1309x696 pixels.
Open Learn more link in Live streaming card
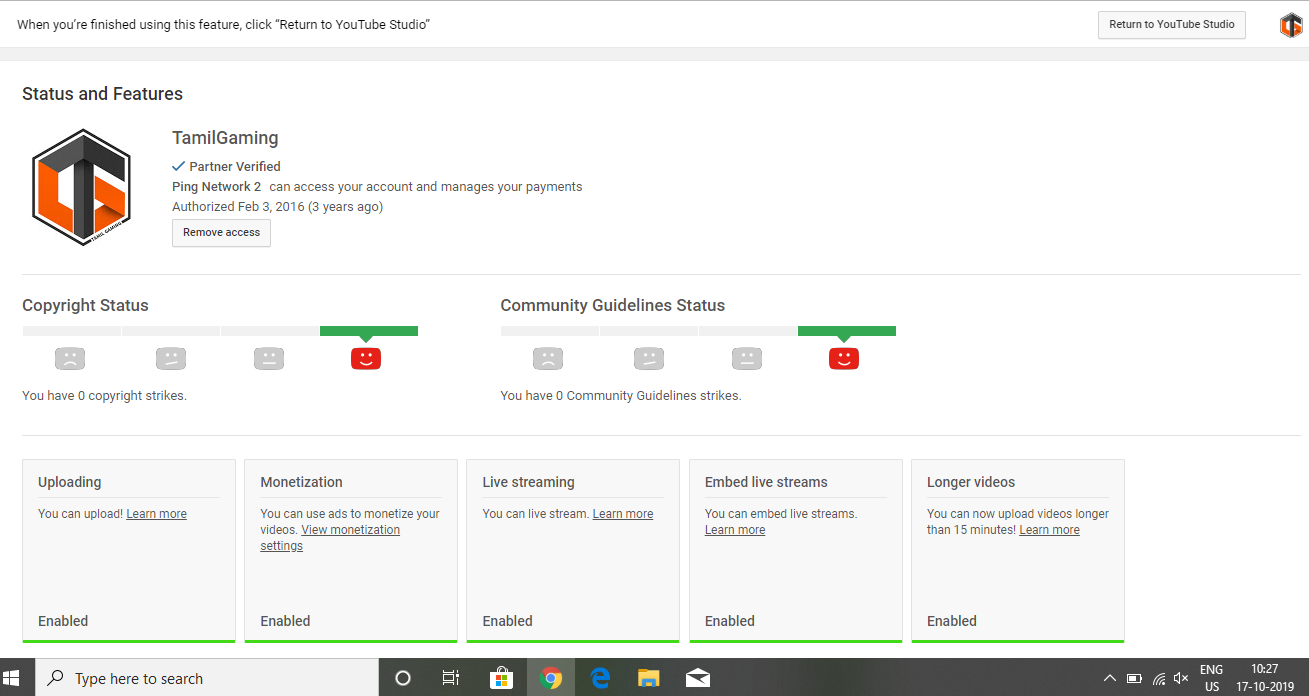(x=623, y=514)
